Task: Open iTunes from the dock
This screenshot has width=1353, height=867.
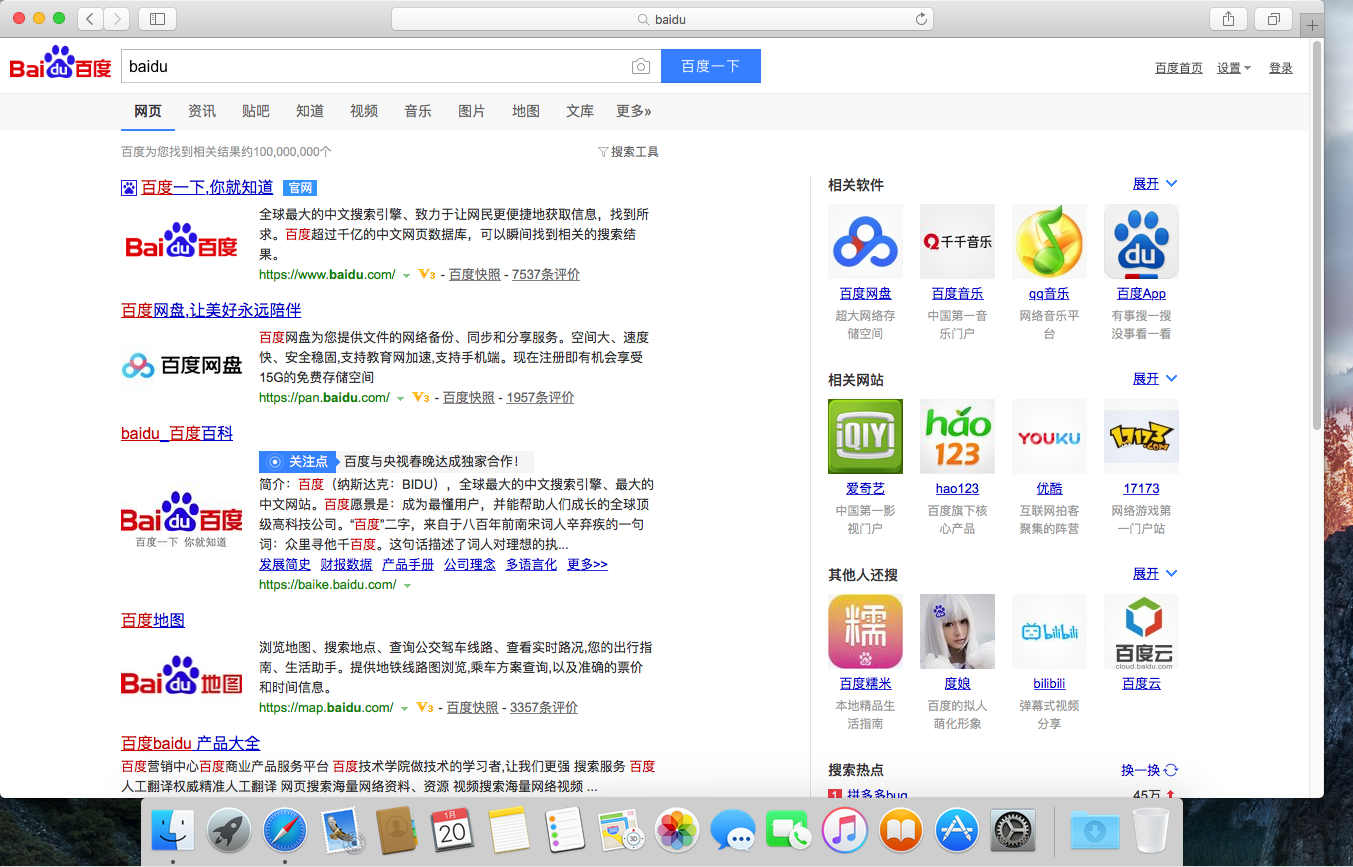Action: [845, 830]
